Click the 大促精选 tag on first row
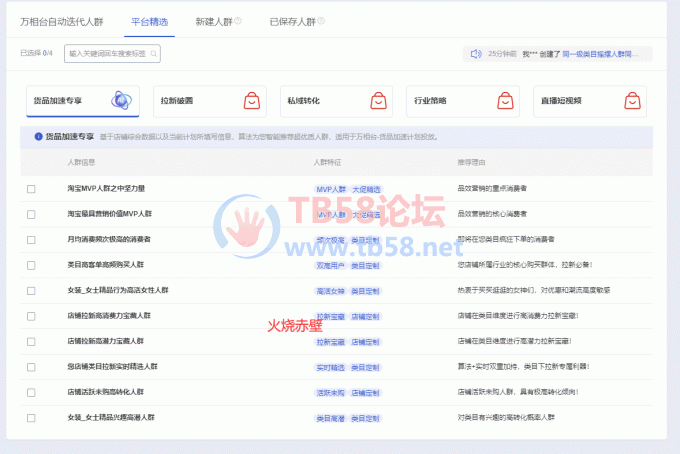Screen dimensions: 680x454 365,188
